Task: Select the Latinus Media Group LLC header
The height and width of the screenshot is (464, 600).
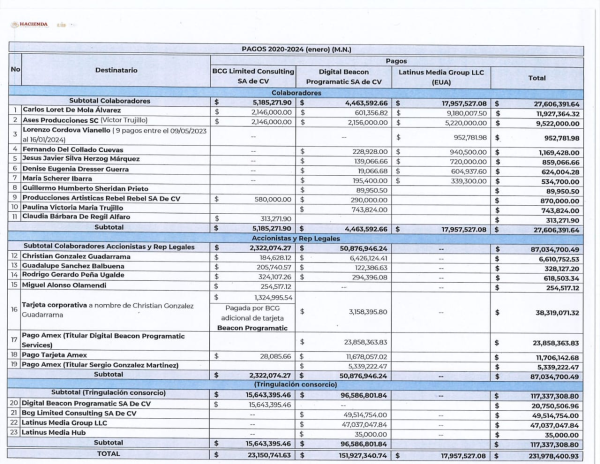Action: point(441,77)
